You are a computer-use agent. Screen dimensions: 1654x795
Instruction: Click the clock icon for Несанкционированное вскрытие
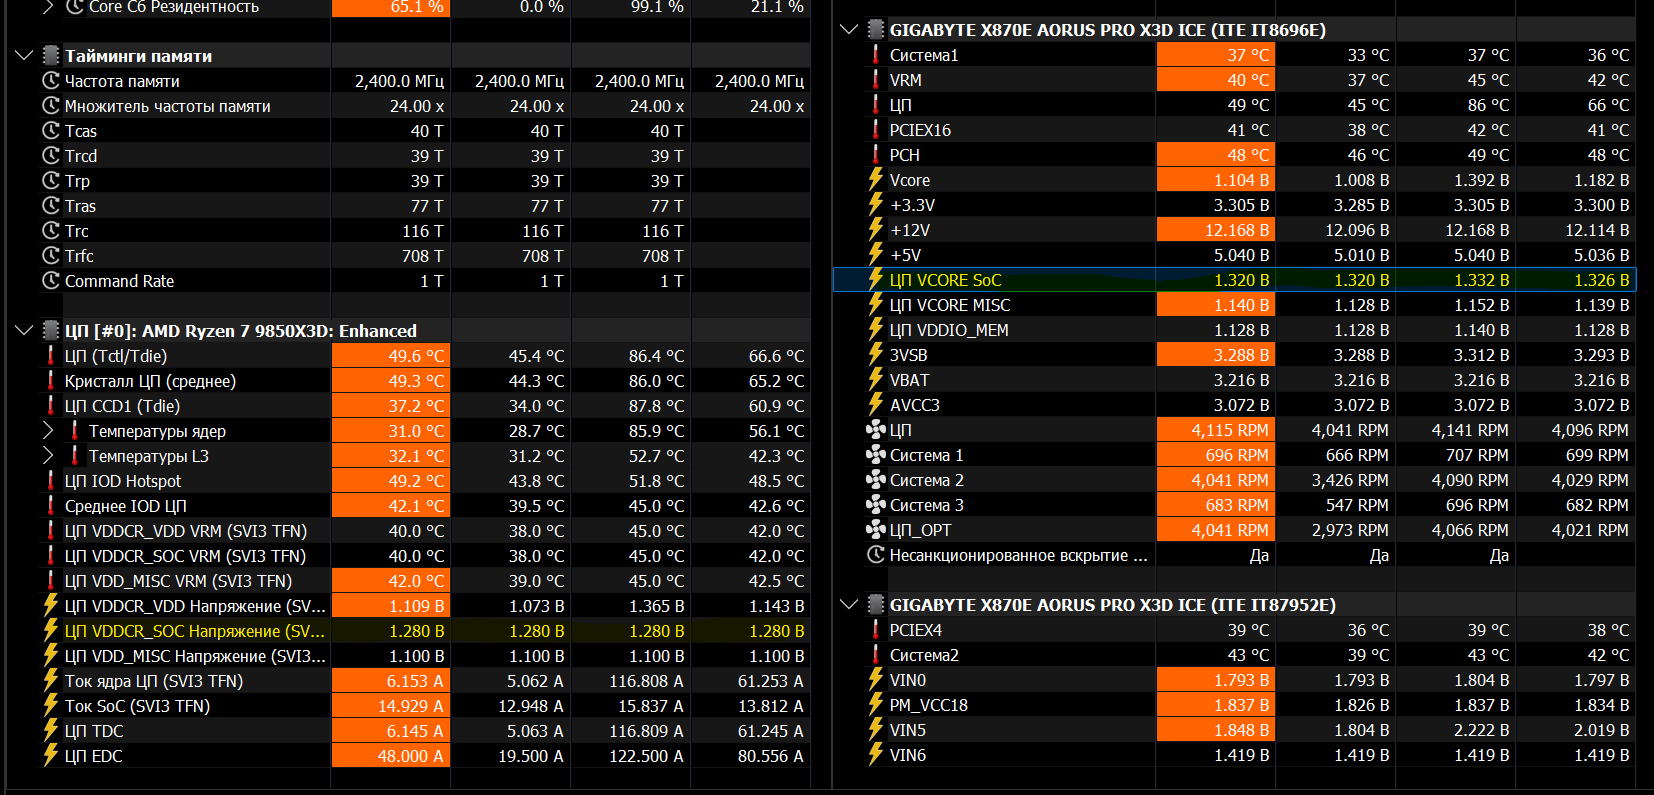[x=876, y=555]
